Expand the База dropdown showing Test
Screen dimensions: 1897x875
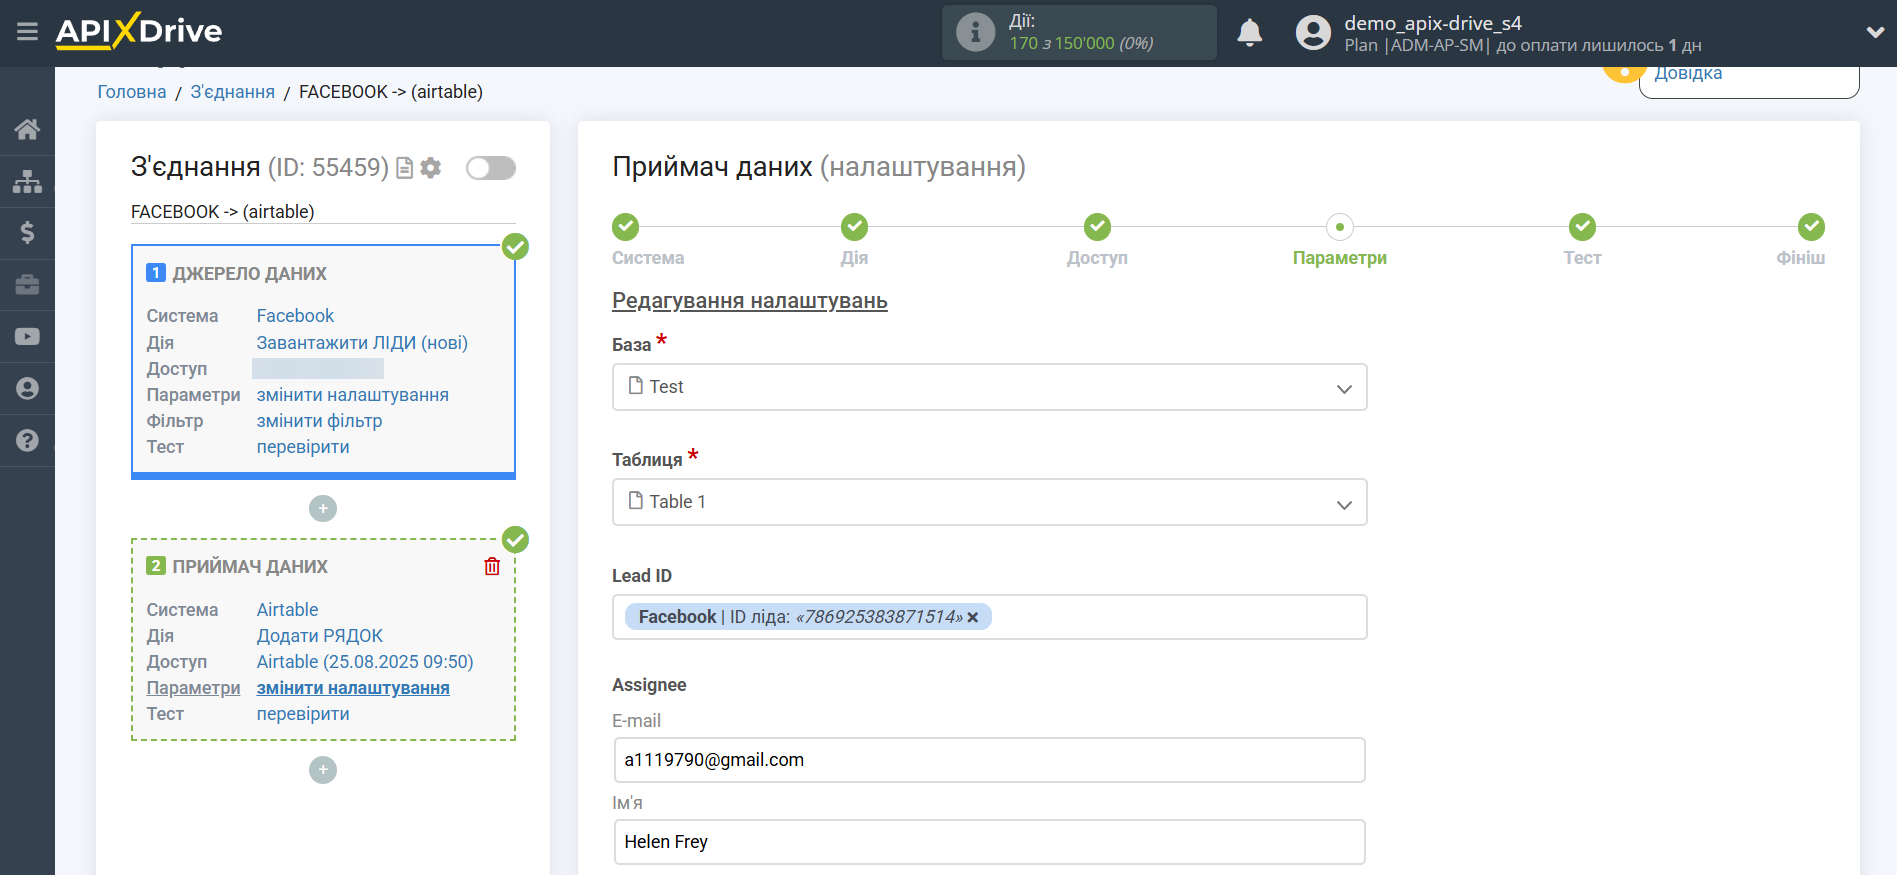[989, 387]
